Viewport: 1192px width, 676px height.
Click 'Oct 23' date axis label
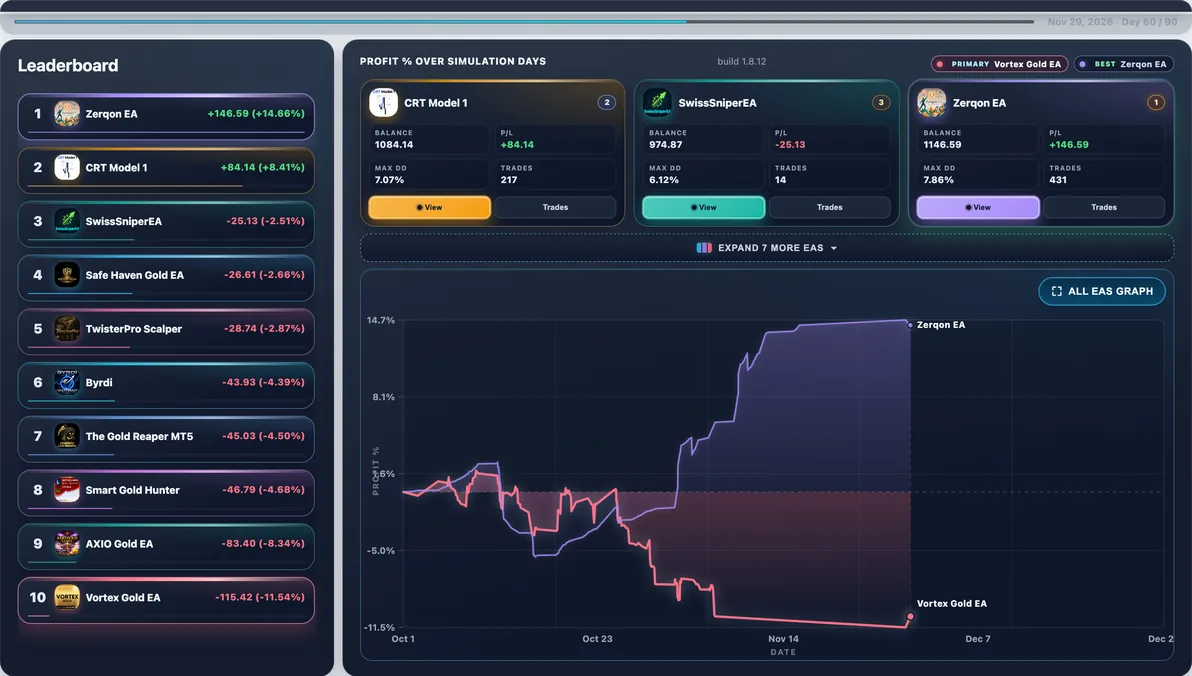click(597, 639)
